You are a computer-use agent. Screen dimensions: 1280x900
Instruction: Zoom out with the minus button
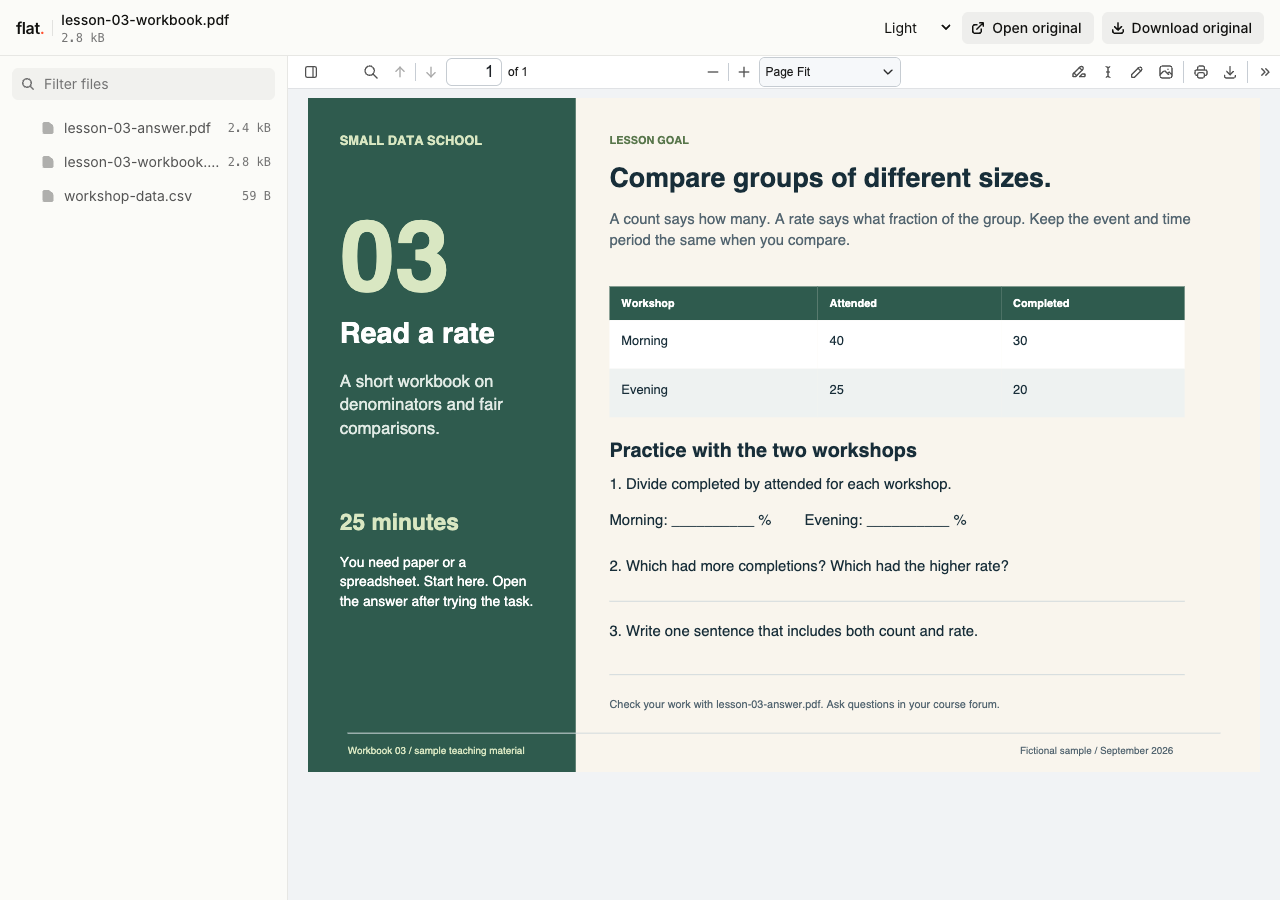[x=713, y=72]
